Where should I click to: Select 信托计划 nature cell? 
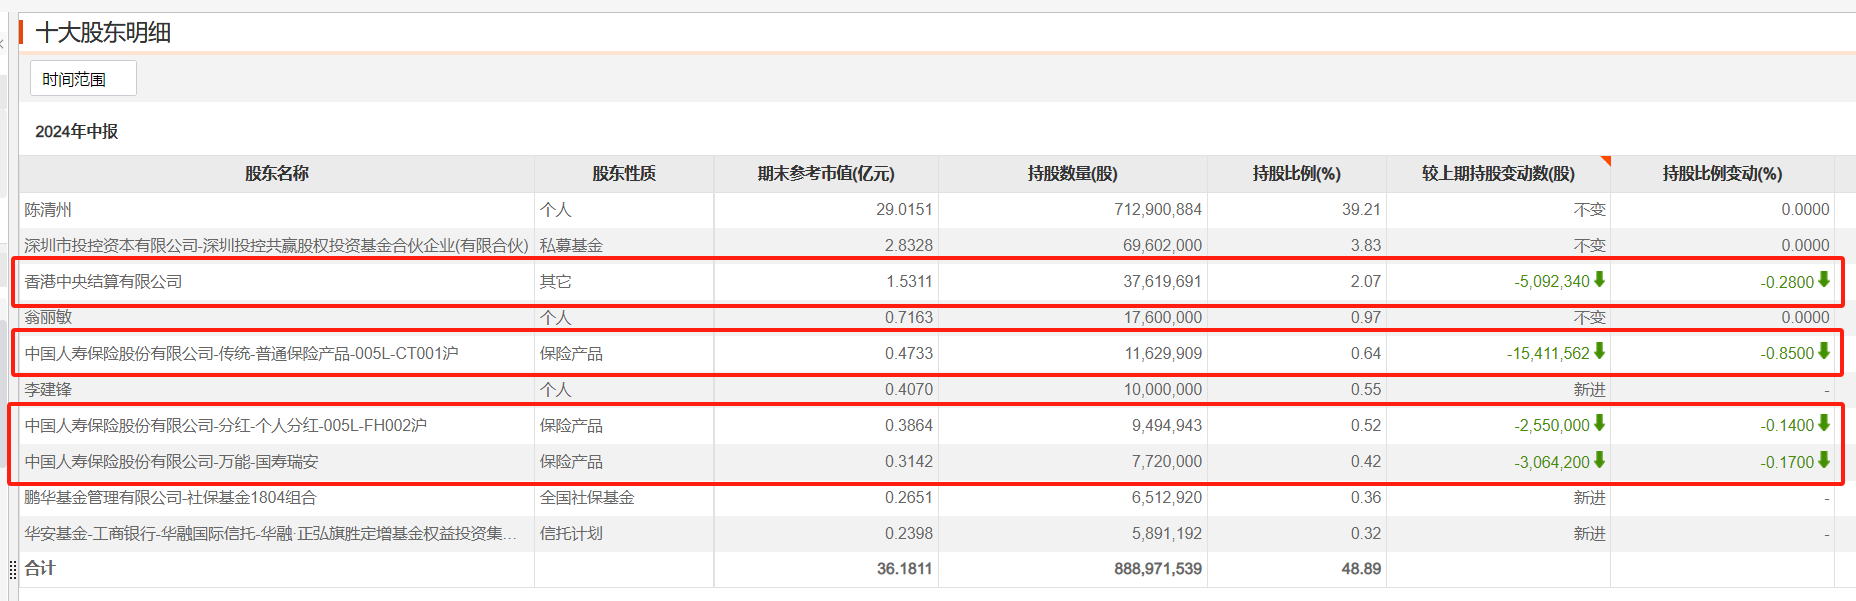pyautogui.click(x=571, y=534)
